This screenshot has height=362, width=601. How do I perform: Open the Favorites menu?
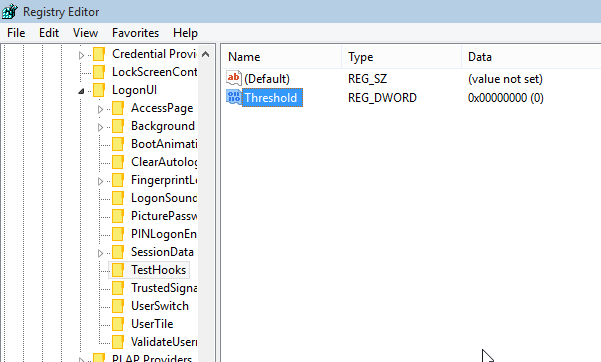135,33
